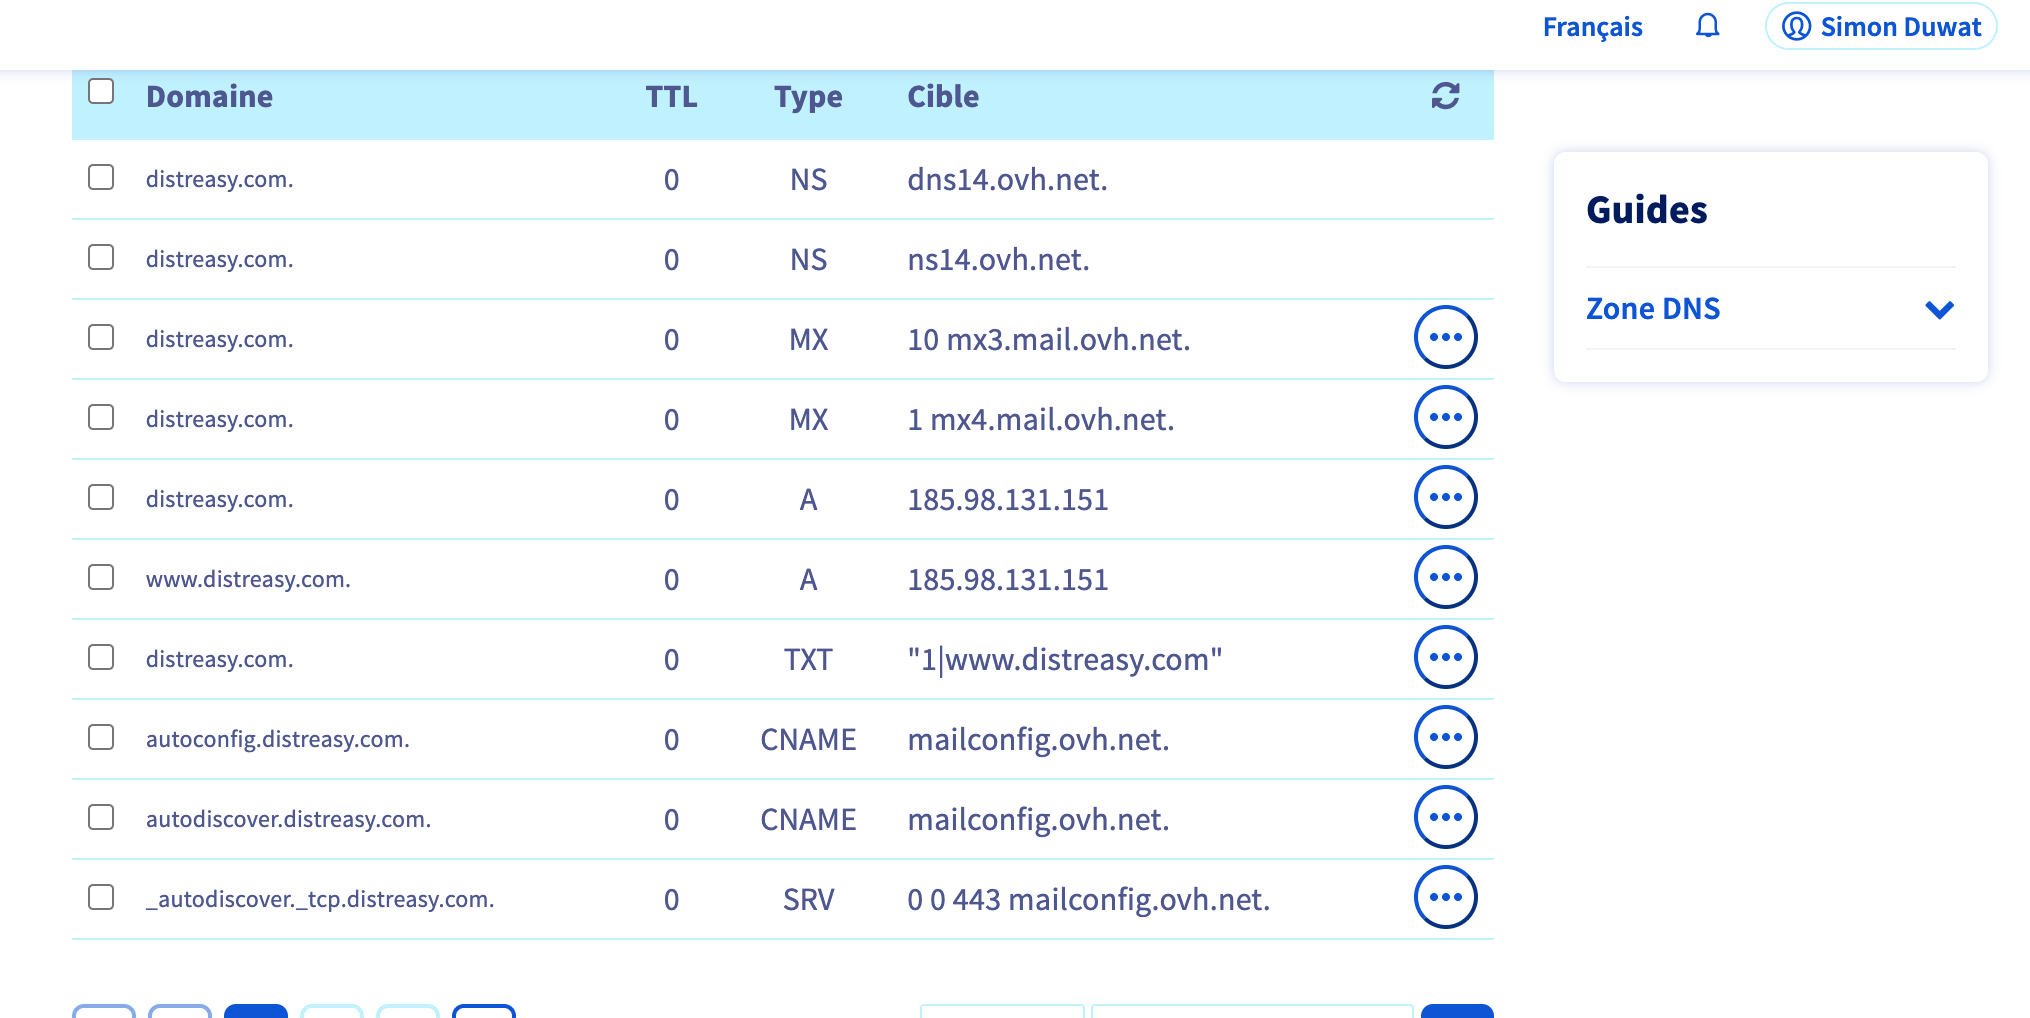The height and width of the screenshot is (1018, 2030).
Task: Open notifications bell in header
Action: 1707,26
